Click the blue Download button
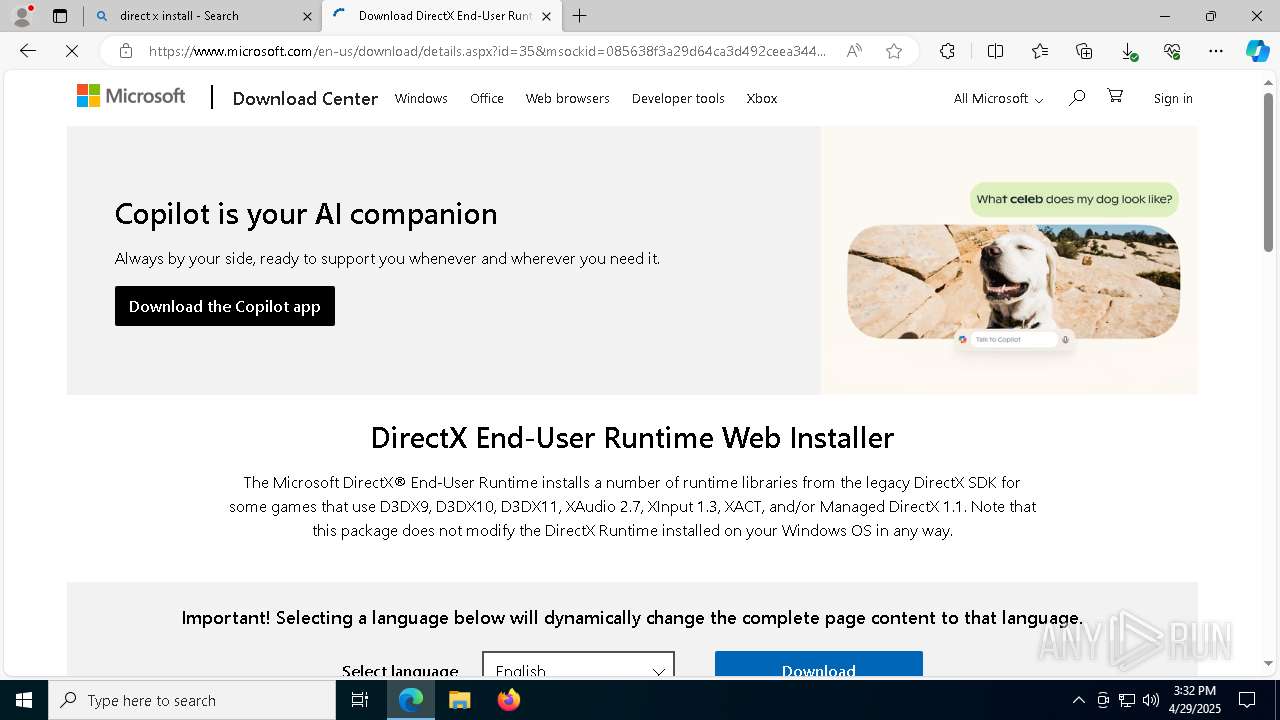The height and width of the screenshot is (720, 1280). pos(819,663)
